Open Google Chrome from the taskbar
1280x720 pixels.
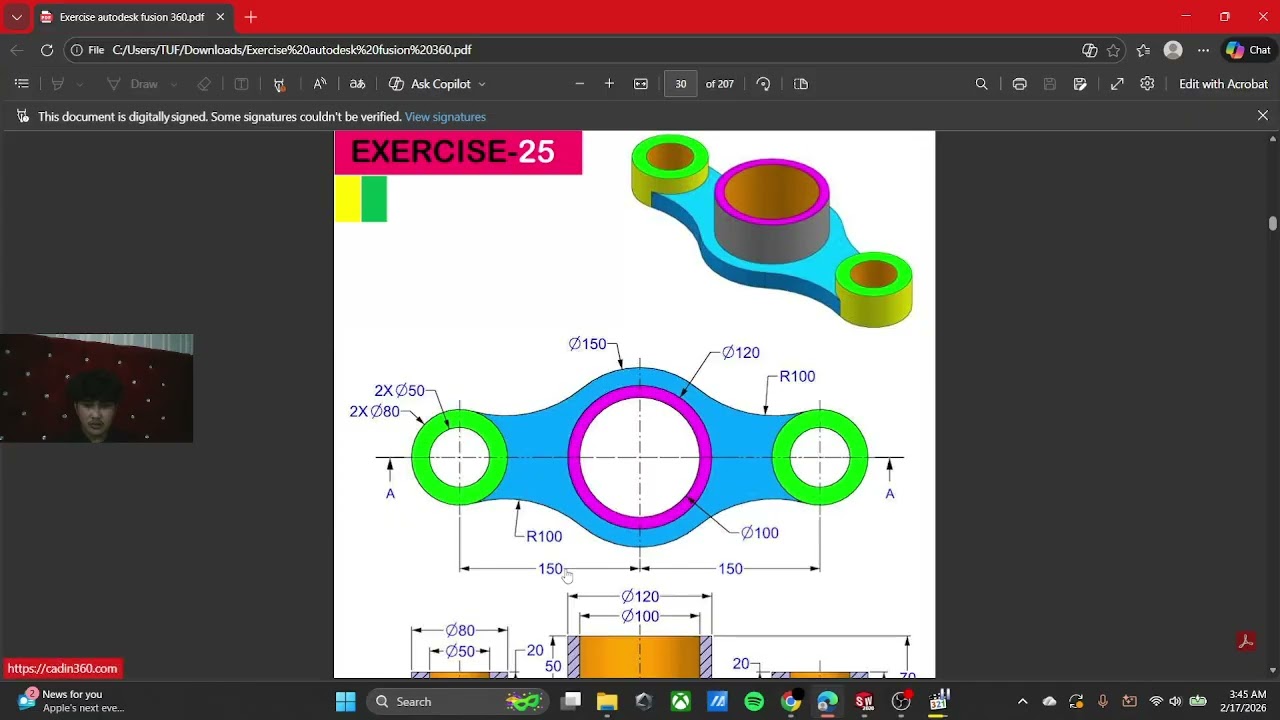tap(791, 701)
